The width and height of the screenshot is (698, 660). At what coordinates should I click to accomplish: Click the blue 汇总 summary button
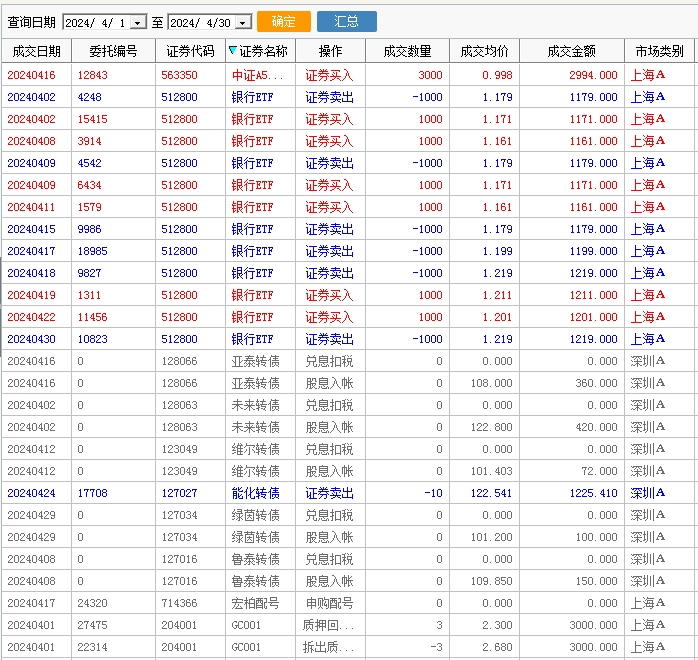point(346,22)
